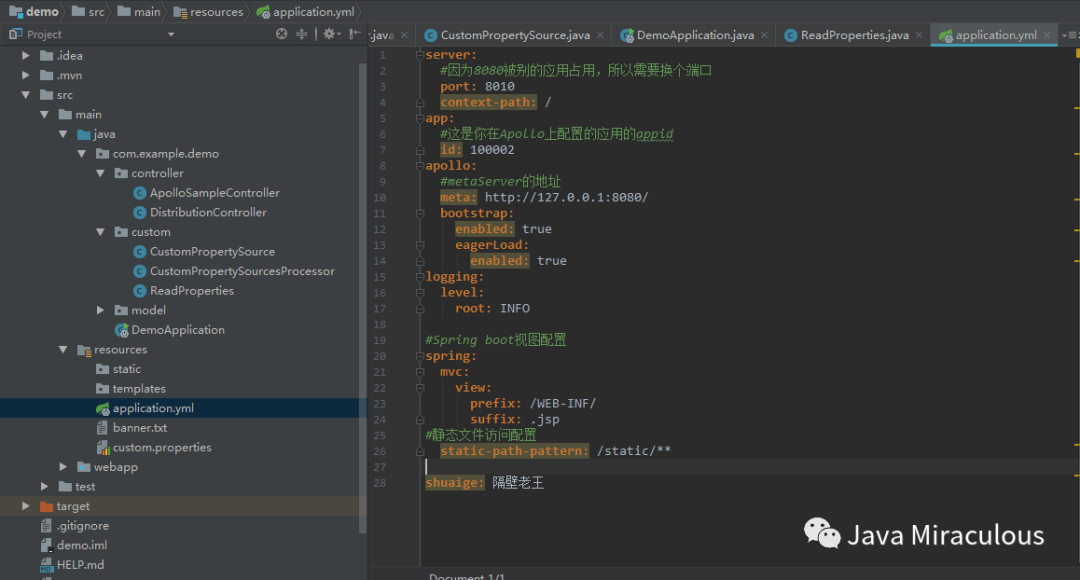
Task: Click CustomPropertySourcesProcessor class icon
Action: [x=140, y=271]
